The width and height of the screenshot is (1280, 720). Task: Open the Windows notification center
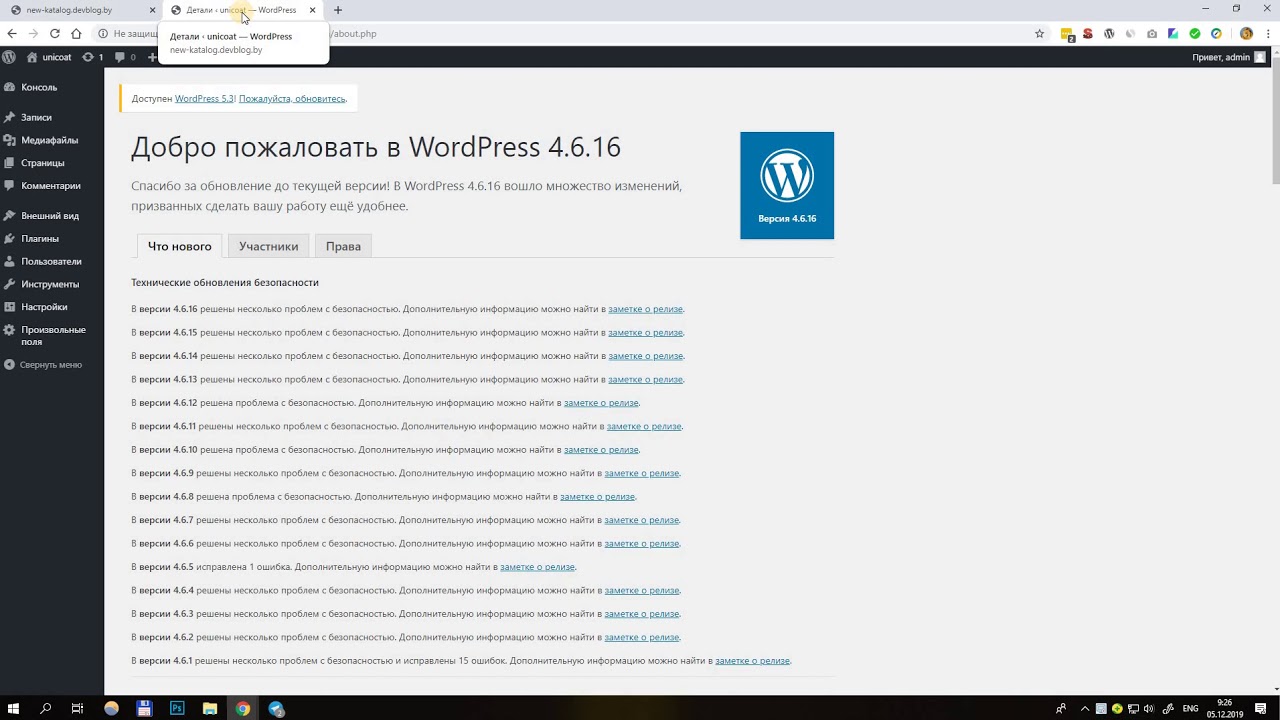click(x=1262, y=708)
